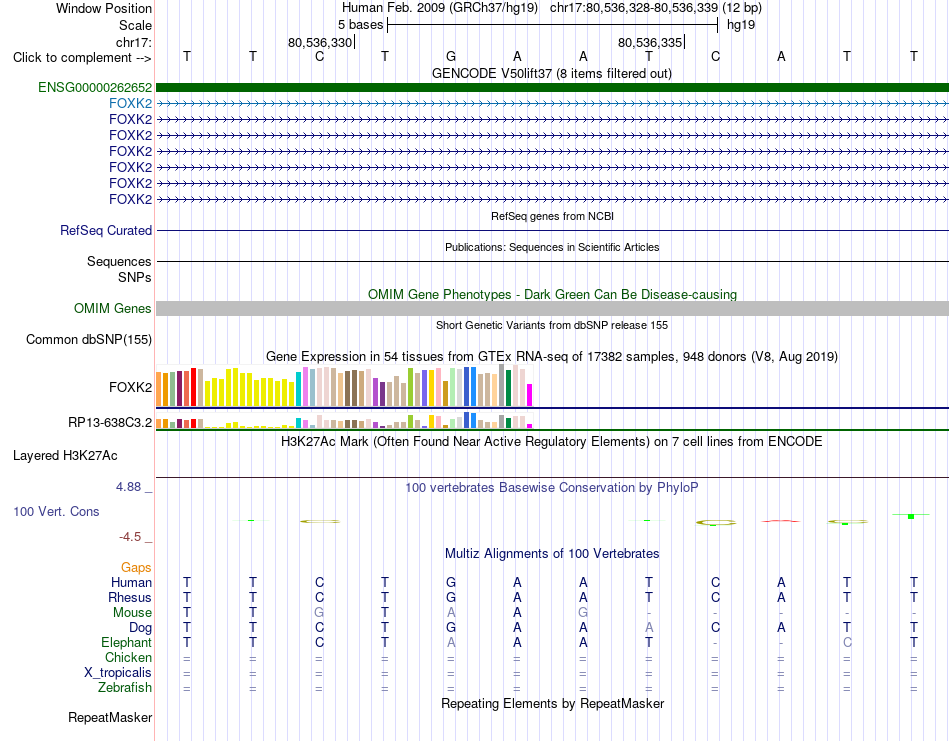Click the gray OMIM Genes item bar
The image size is (950, 741).
[x=552, y=308]
